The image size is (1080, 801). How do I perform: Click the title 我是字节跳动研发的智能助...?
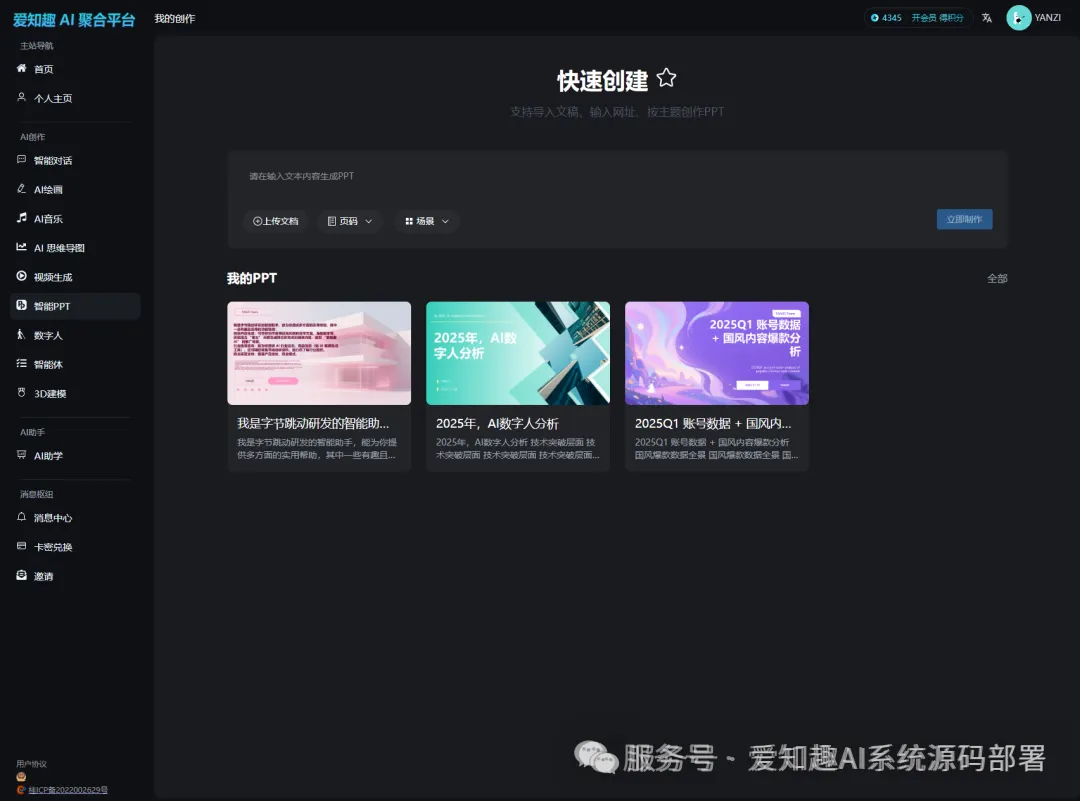[313, 424]
